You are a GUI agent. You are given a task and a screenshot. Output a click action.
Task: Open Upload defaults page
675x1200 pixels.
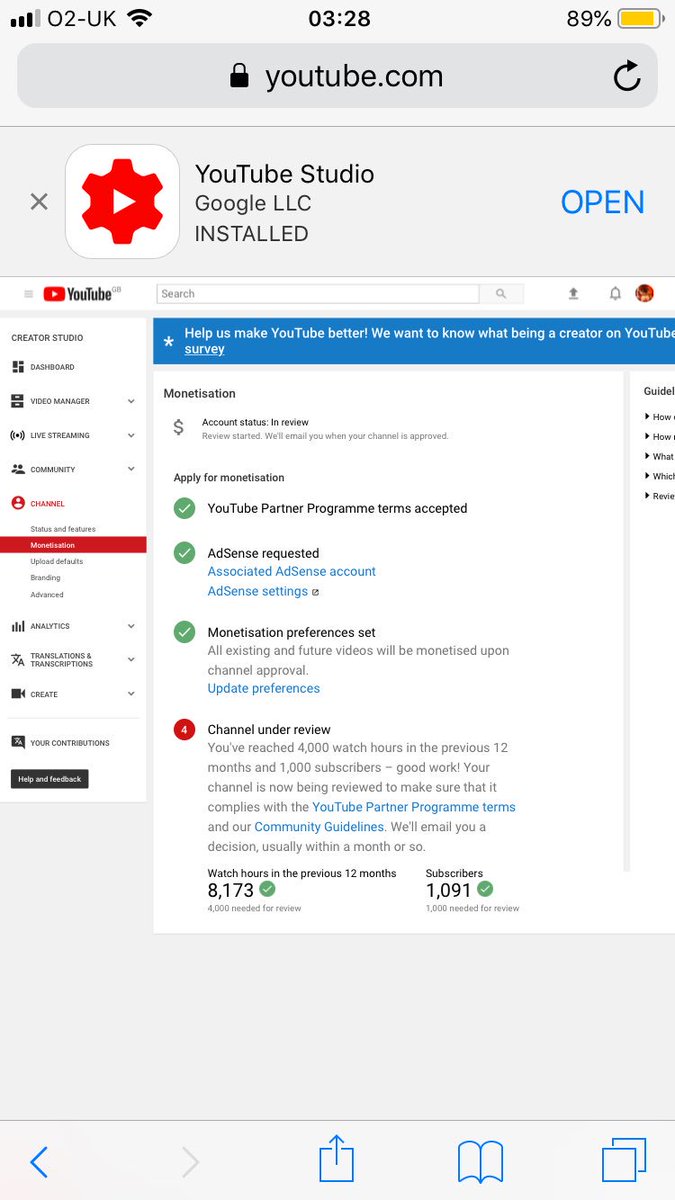pyautogui.click(x=57, y=561)
